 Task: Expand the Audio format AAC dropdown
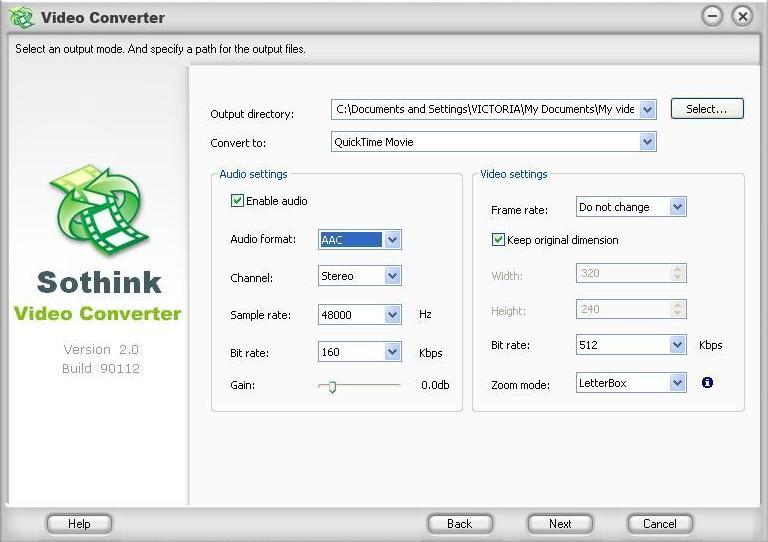392,239
